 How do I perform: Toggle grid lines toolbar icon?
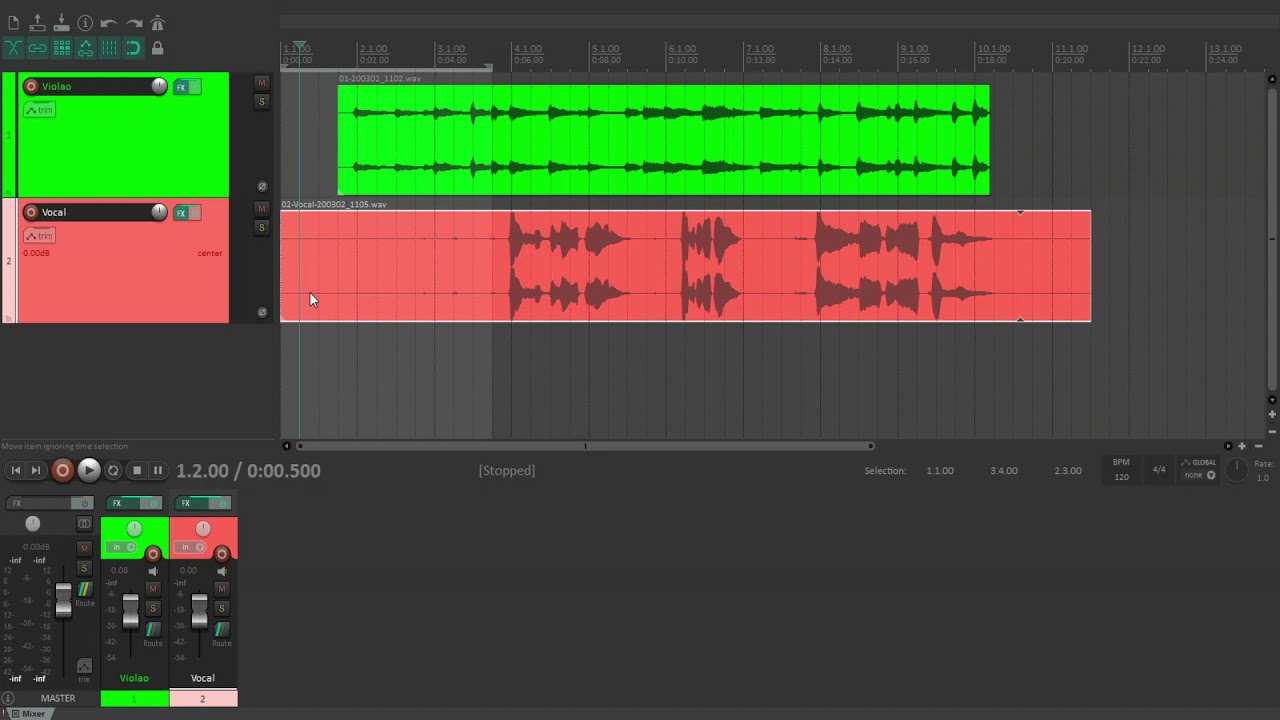click(109, 48)
